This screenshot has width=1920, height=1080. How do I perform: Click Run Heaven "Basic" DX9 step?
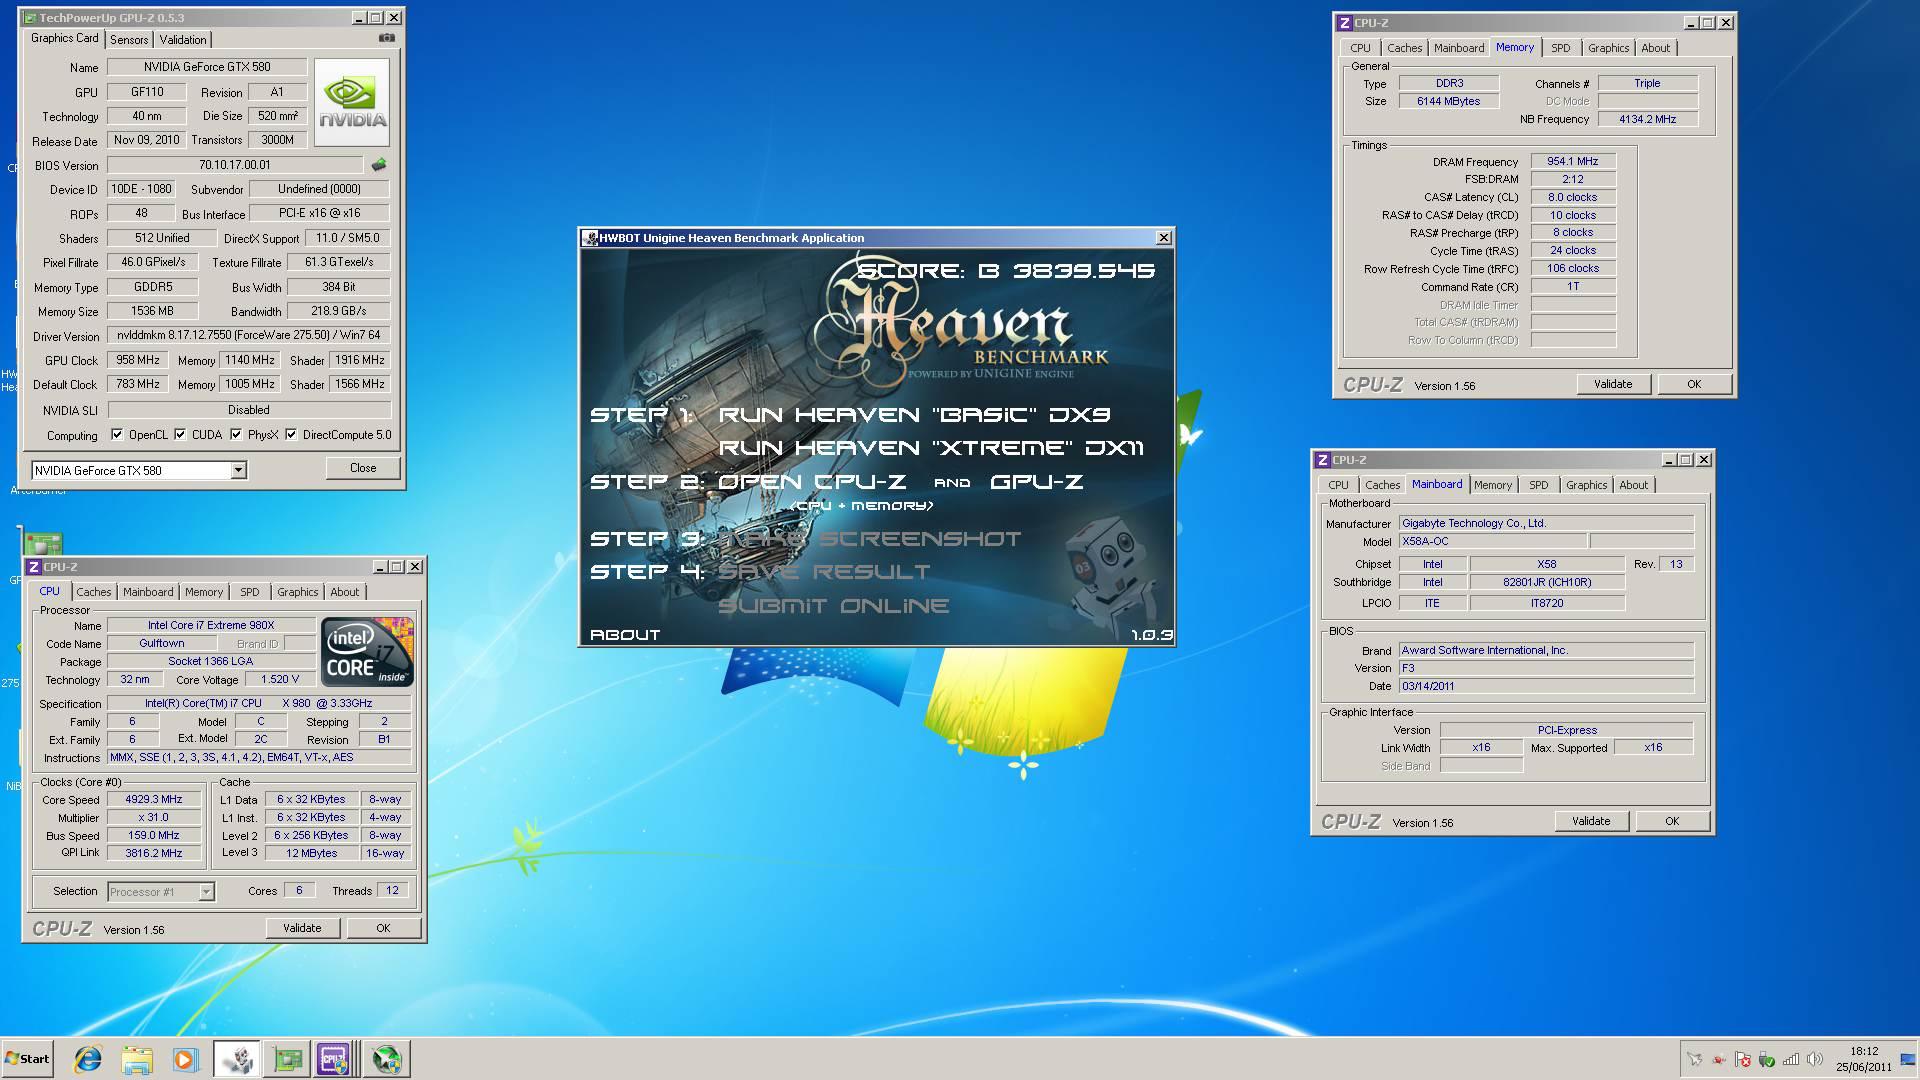point(914,415)
